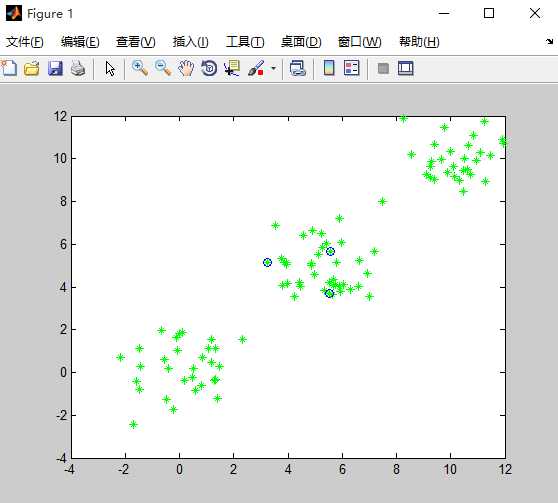Open a file with the folder icon
558x503 pixels.
32,68
